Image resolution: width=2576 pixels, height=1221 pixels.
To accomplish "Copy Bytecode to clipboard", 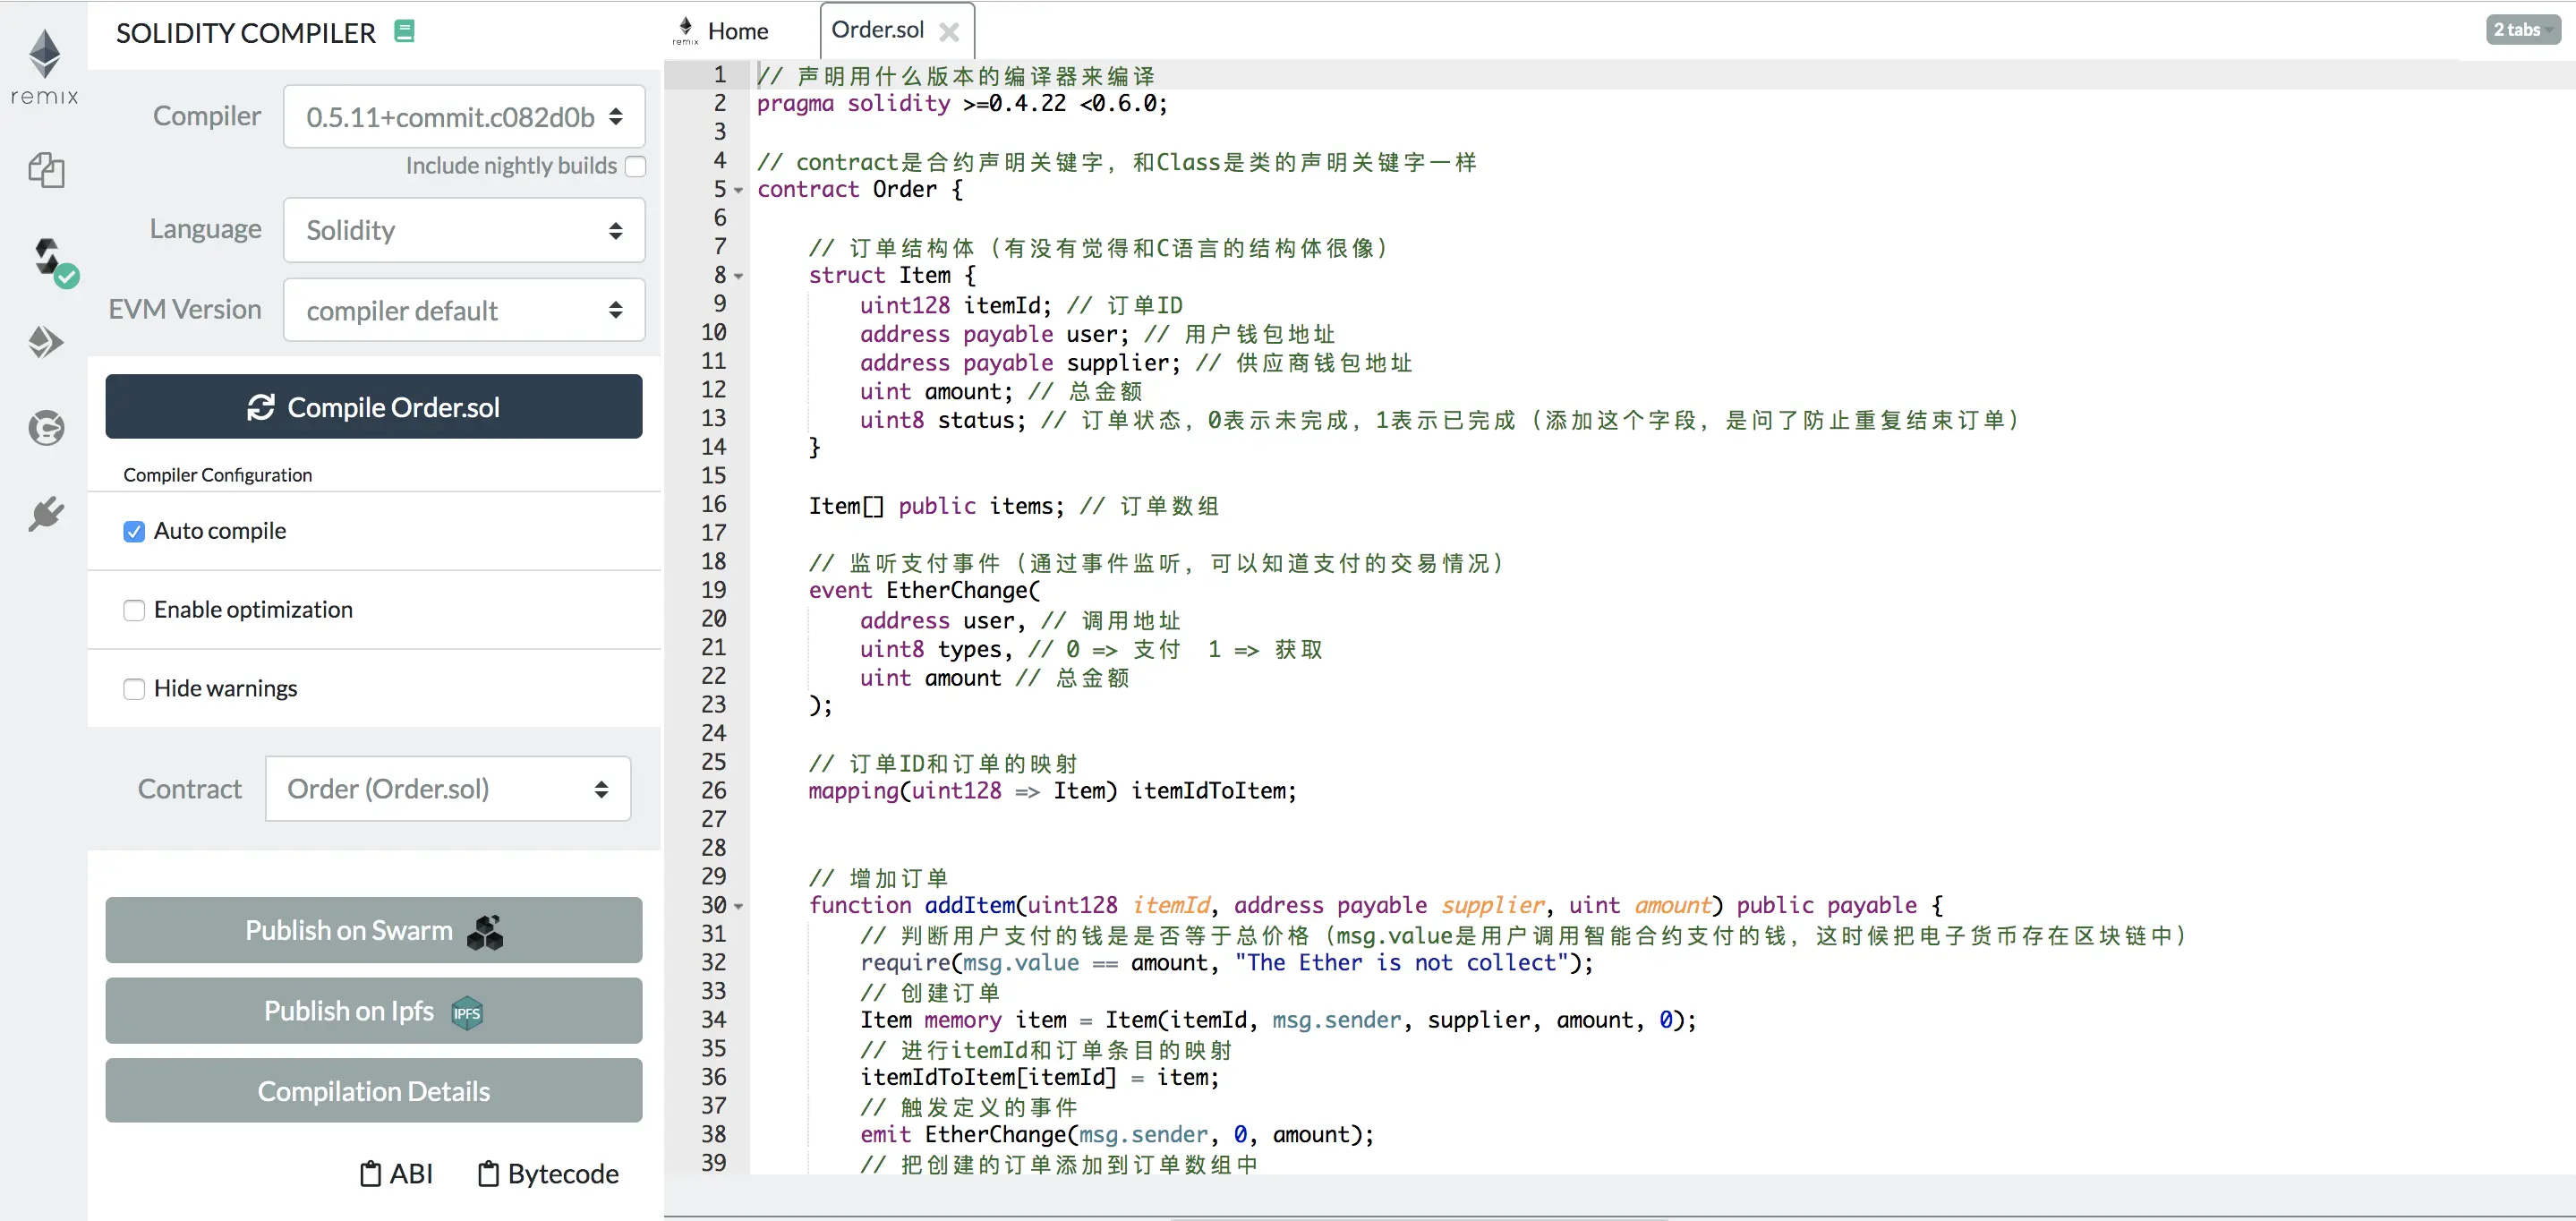I will click(548, 1173).
